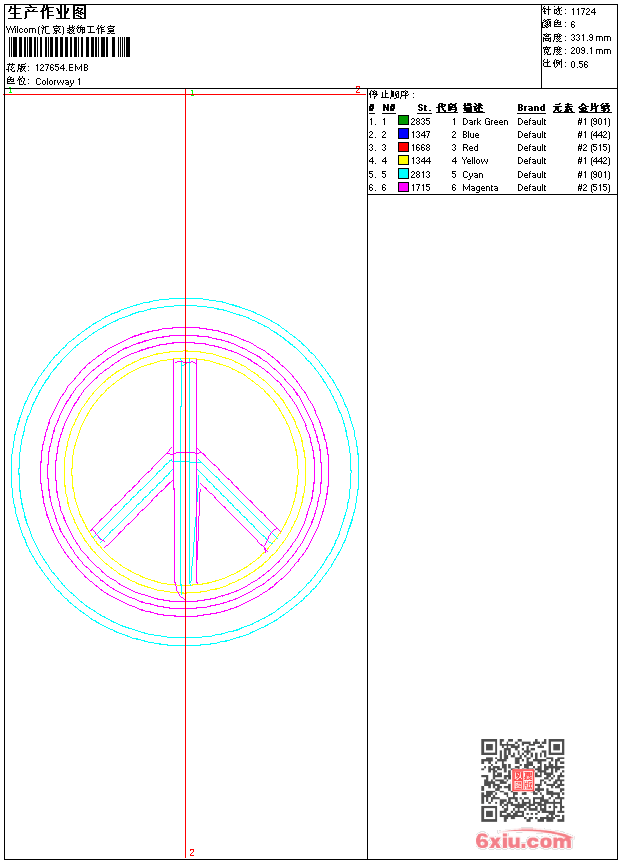Screen dimensions: 620x860
Task: Select Default brand in Red row
Action: [532, 148]
